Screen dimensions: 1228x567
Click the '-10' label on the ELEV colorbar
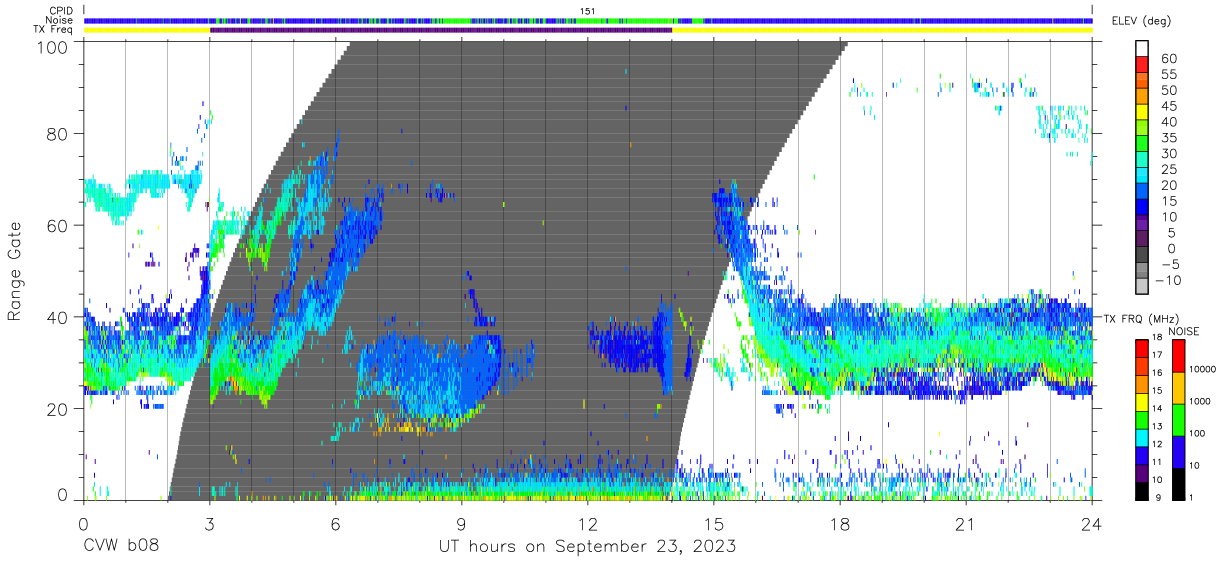tap(1168, 280)
